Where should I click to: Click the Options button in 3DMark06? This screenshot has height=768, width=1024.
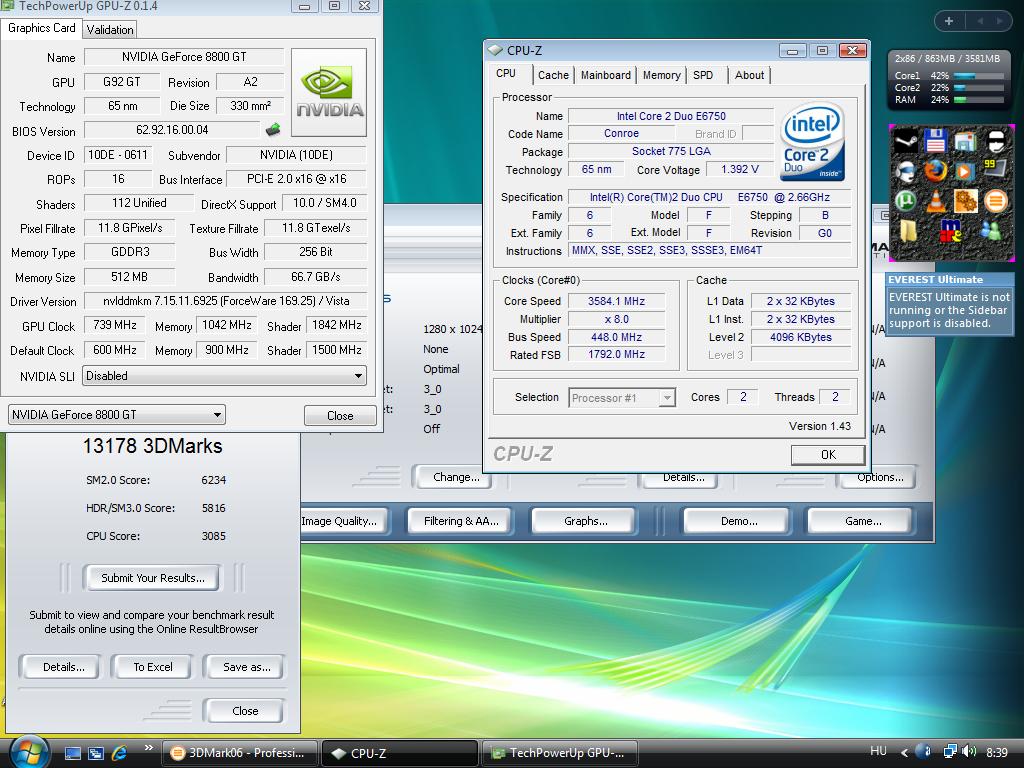tap(879, 477)
